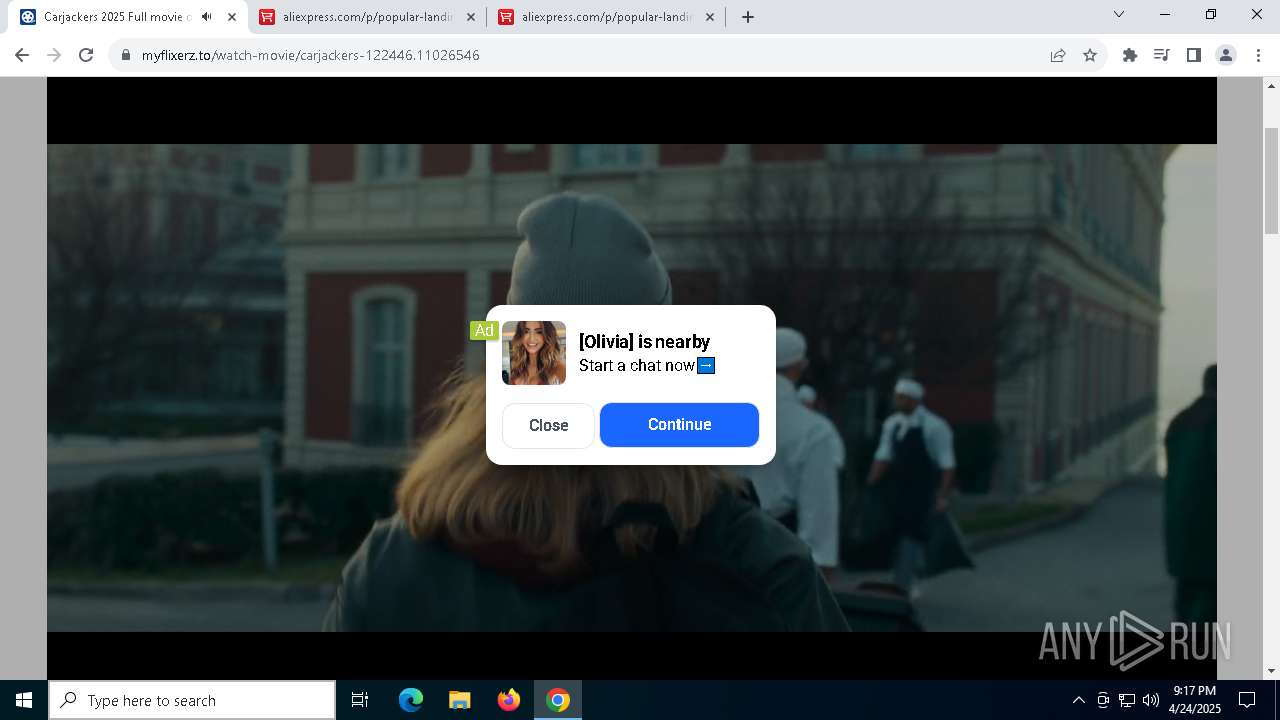The width and height of the screenshot is (1280, 720).
Task: Open the network status tray icon
Action: (x=1127, y=700)
